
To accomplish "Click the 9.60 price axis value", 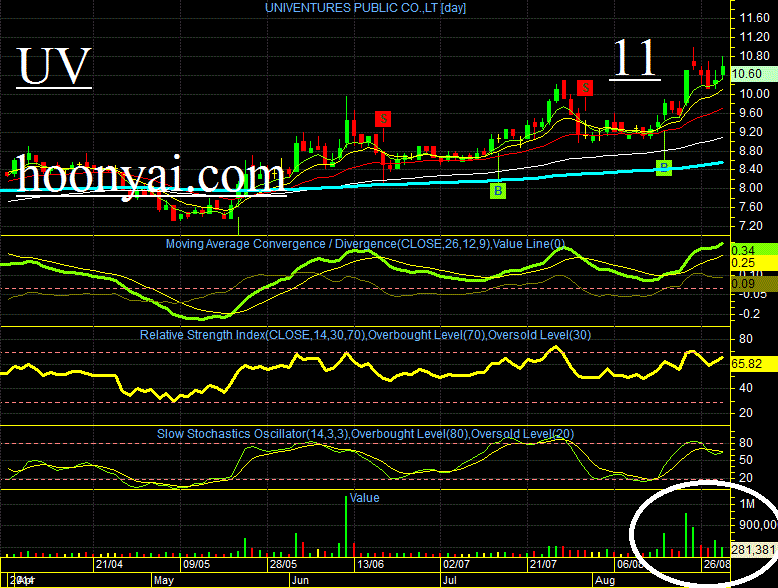I will 751,113.
